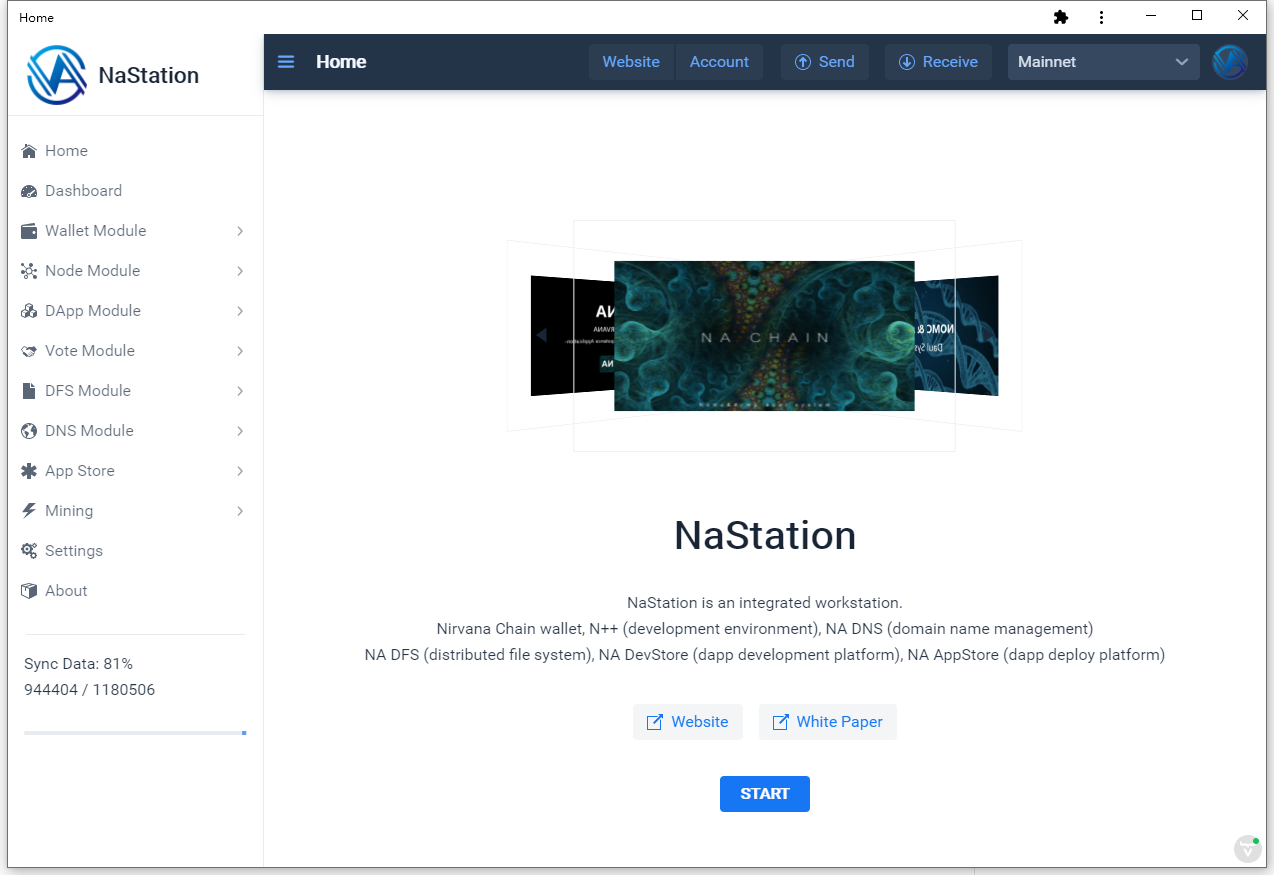Click the Settings gears icon

[29, 551]
